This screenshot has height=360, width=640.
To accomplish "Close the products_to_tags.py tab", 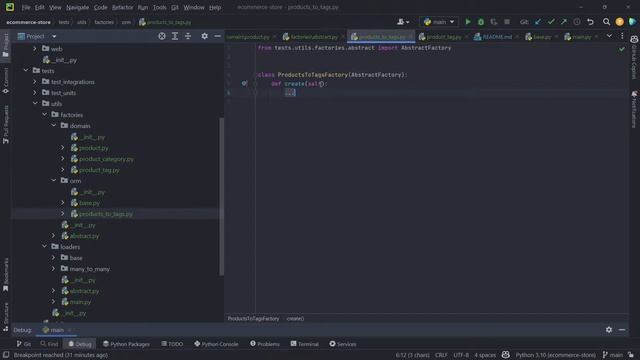I will point(410,37).
